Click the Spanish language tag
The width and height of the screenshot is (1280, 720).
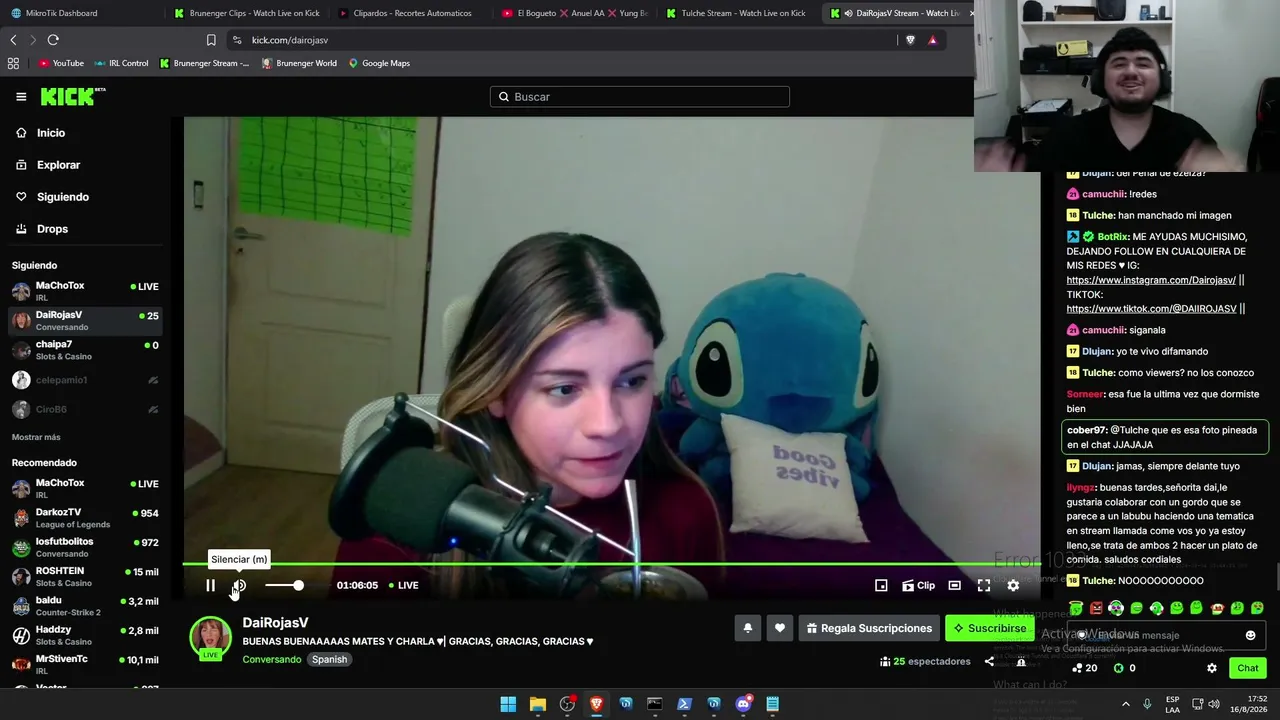click(x=329, y=659)
